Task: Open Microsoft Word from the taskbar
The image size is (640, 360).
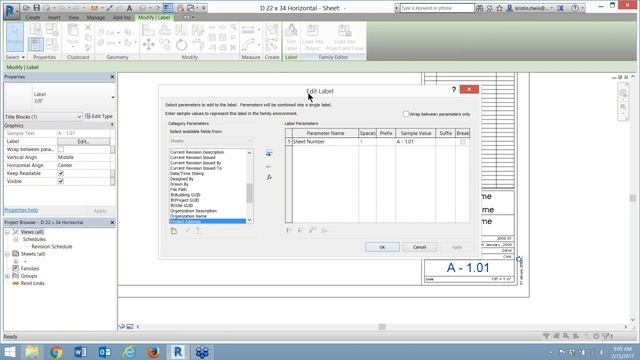Action: coord(80,352)
